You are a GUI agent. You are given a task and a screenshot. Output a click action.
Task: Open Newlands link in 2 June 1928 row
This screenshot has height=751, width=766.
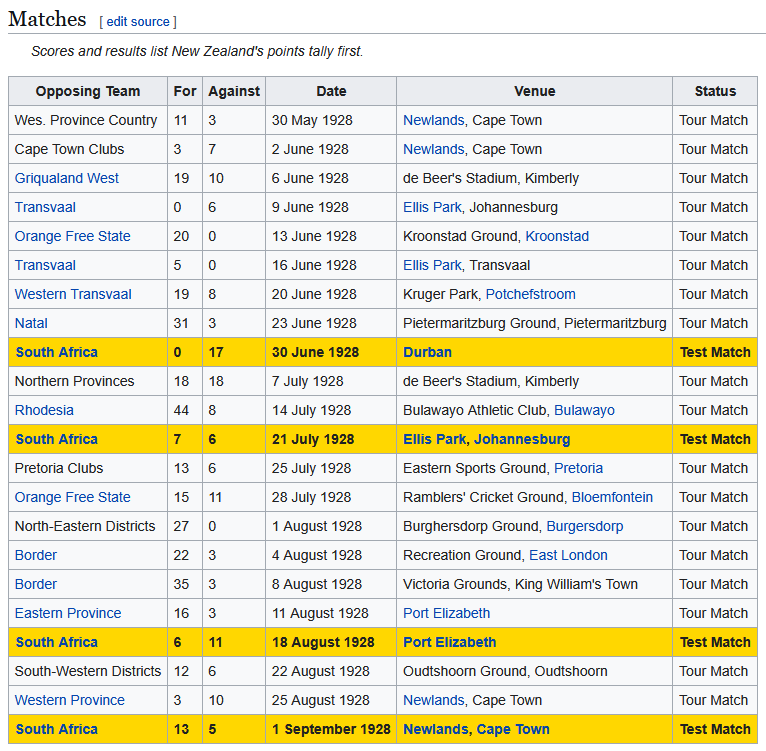[x=433, y=149]
